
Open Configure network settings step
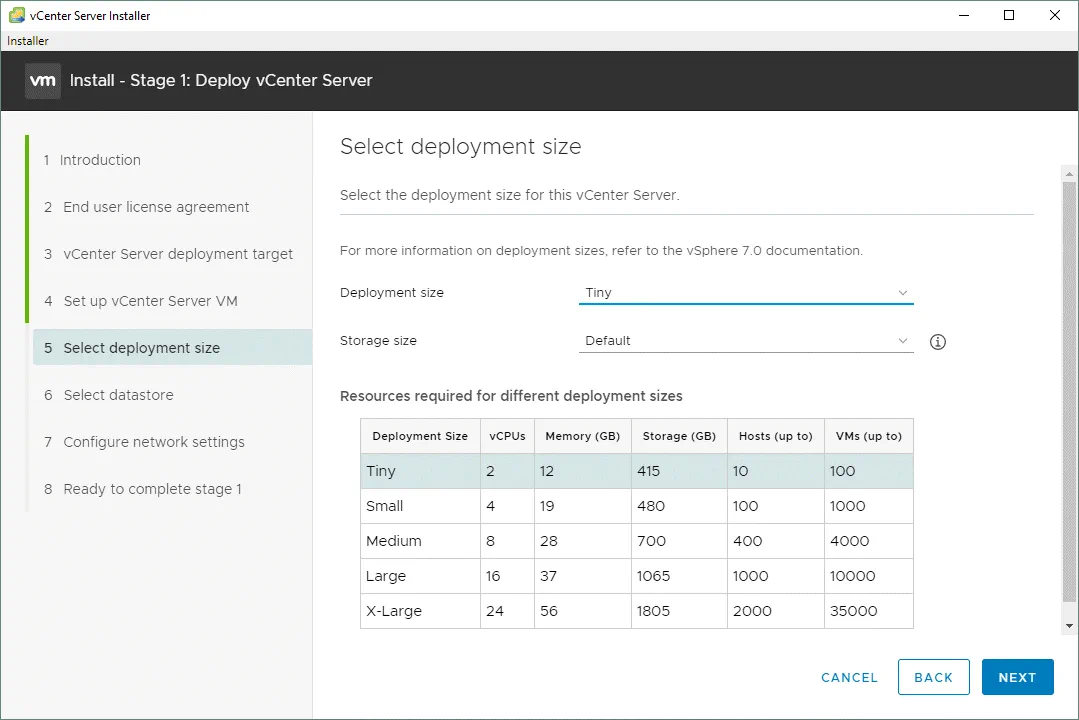pos(153,442)
